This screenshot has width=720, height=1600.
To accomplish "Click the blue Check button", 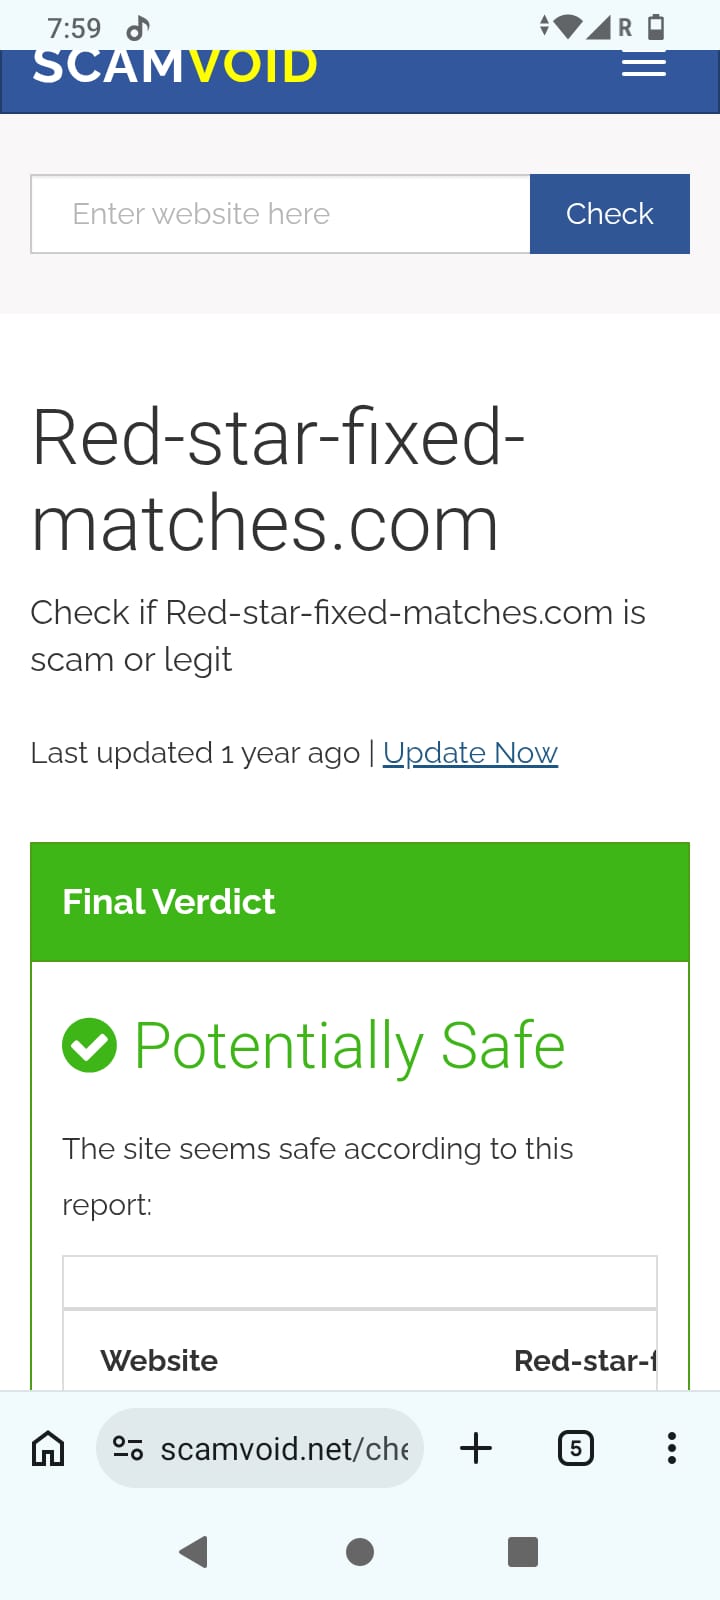I will 609,214.
